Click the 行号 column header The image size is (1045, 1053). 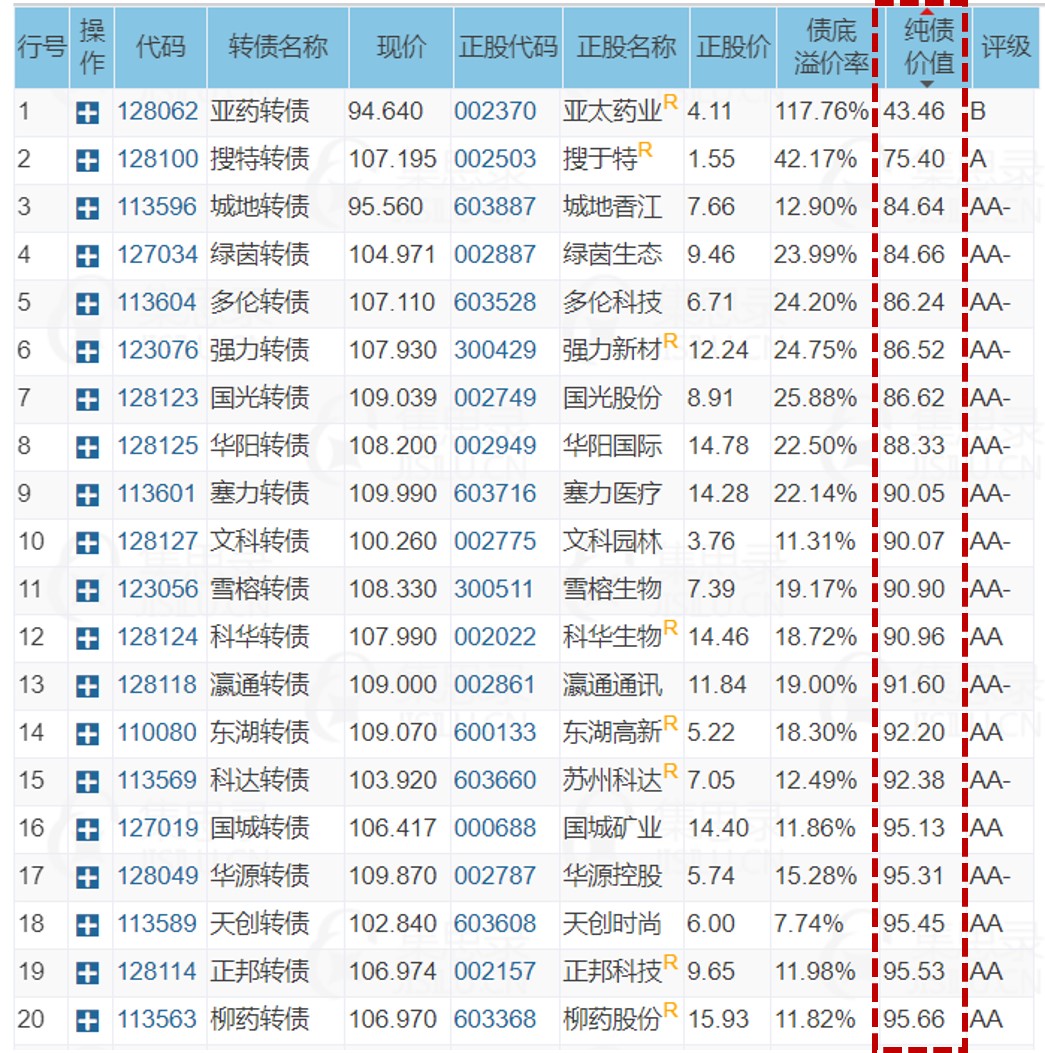click(42, 47)
